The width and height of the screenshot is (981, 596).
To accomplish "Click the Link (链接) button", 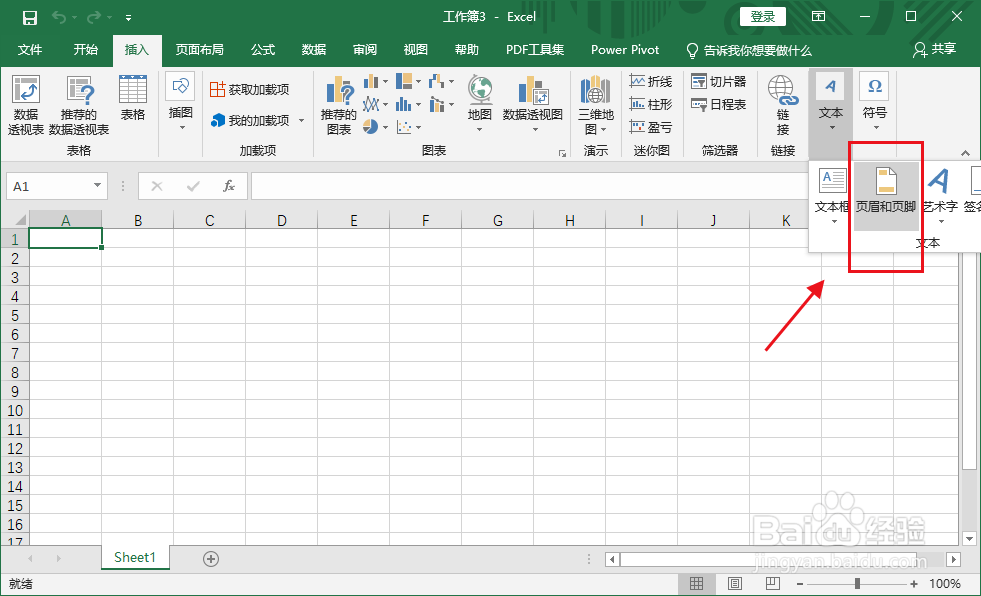I will tap(783, 105).
